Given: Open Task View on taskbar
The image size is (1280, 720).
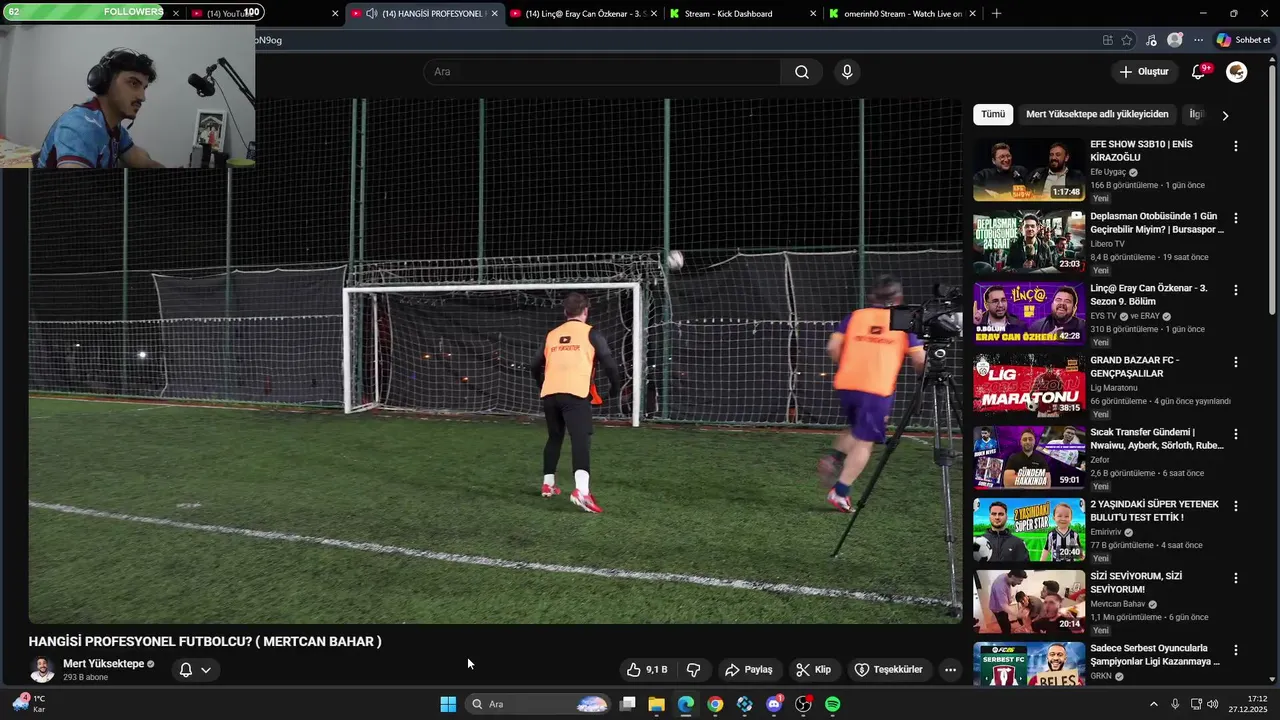Looking at the screenshot, I should point(627,704).
